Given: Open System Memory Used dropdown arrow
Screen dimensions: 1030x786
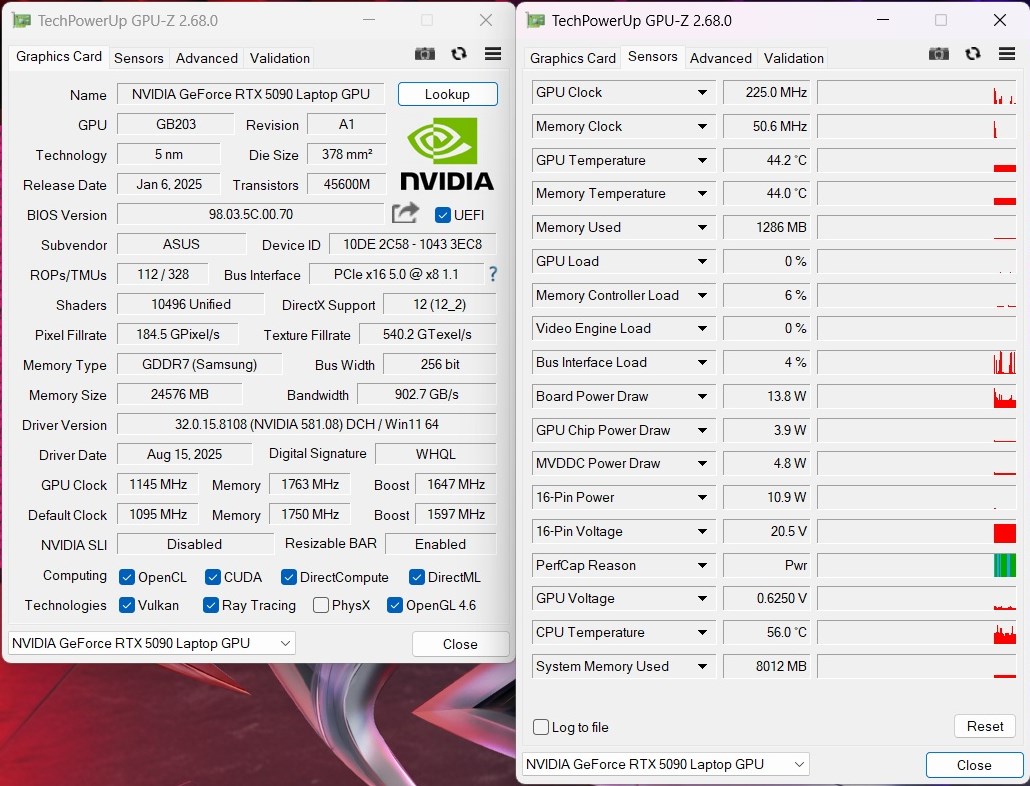Looking at the screenshot, I should [702, 666].
